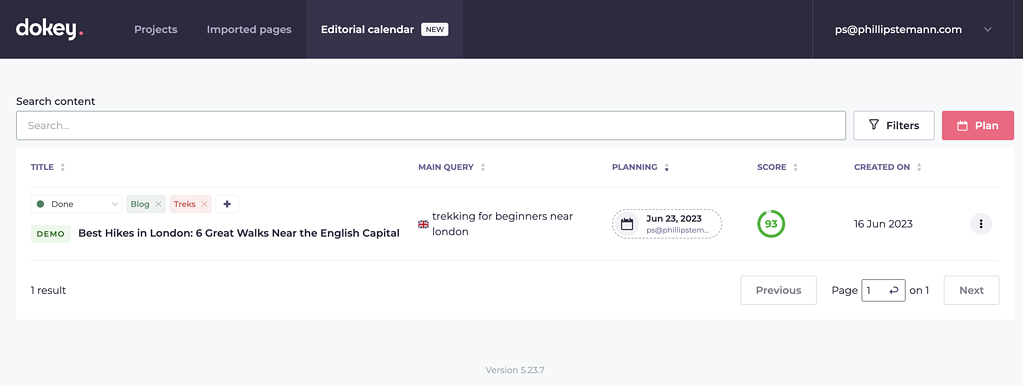
Task: Click the DEMO badge
Action: pyautogui.click(x=51, y=233)
